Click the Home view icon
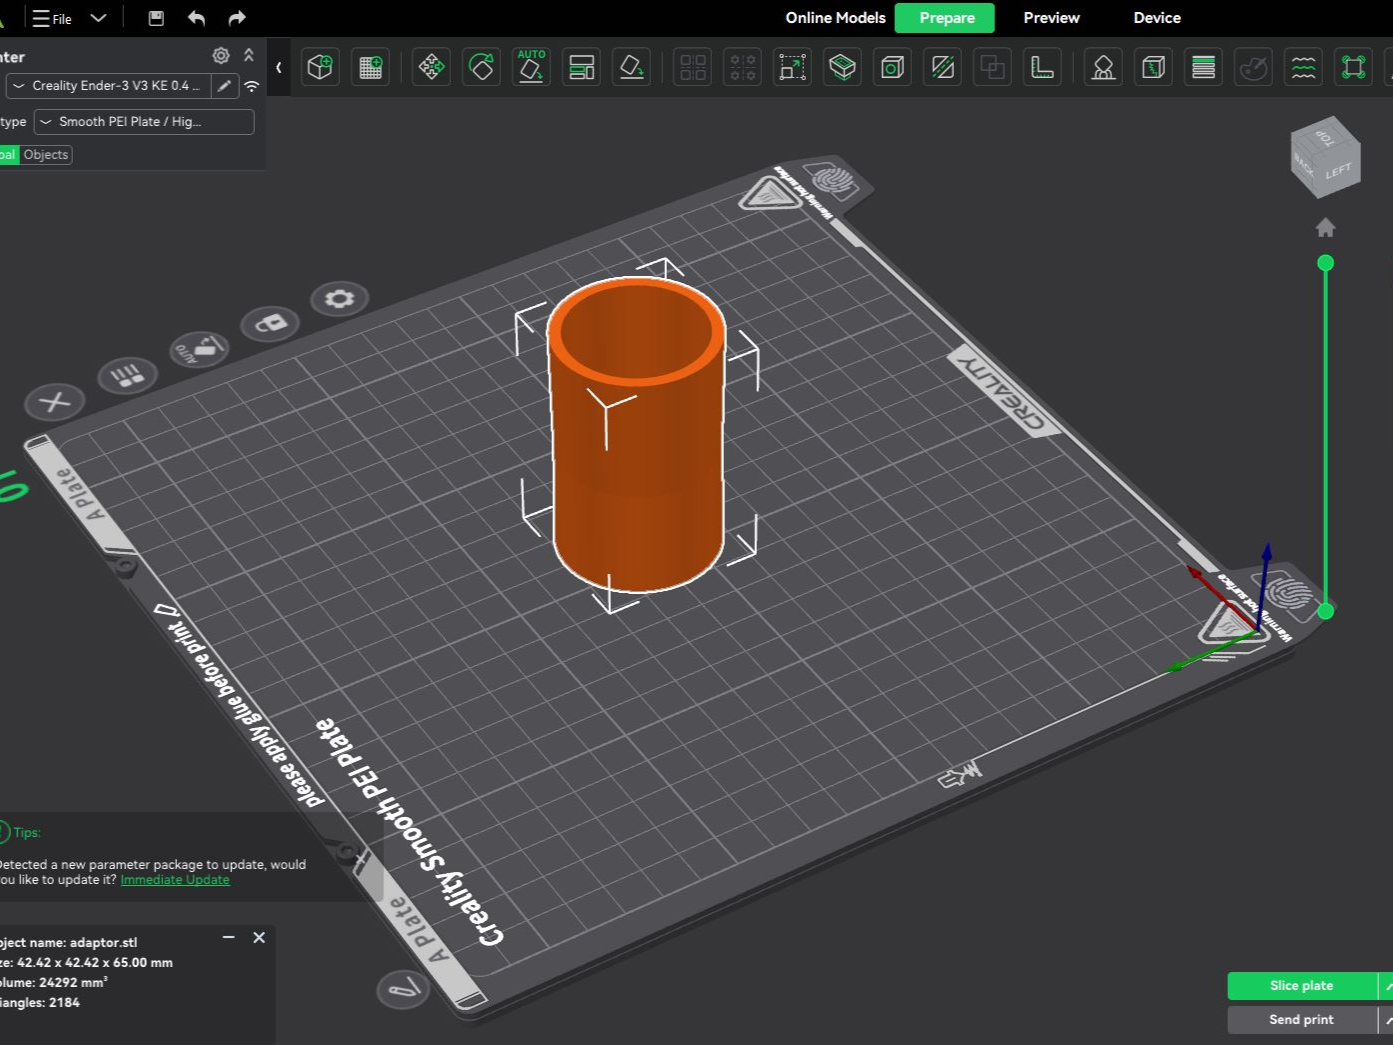This screenshot has width=1393, height=1045. point(1325,228)
